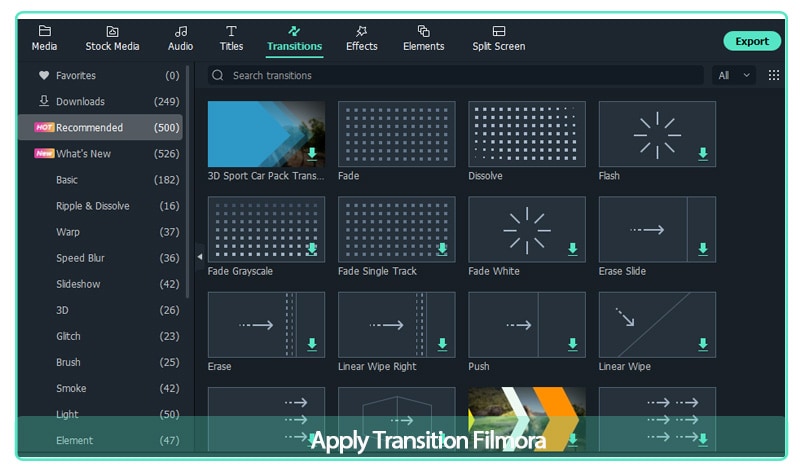The image size is (800, 472).
Task: Switch to the Titles tab
Action: click(231, 39)
